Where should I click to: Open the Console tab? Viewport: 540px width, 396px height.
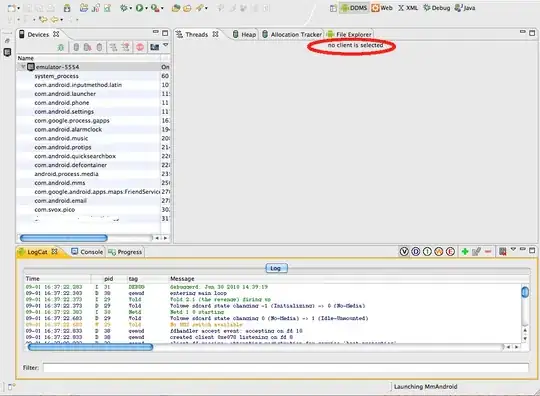(x=87, y=252)
